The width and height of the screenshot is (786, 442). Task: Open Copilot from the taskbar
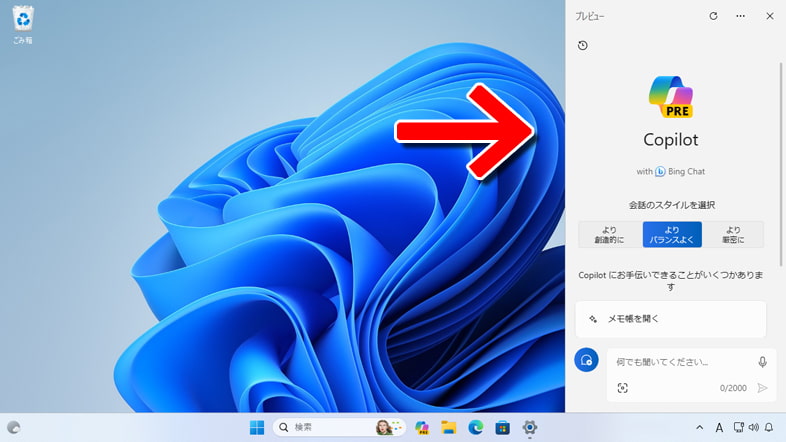point(422,427)
